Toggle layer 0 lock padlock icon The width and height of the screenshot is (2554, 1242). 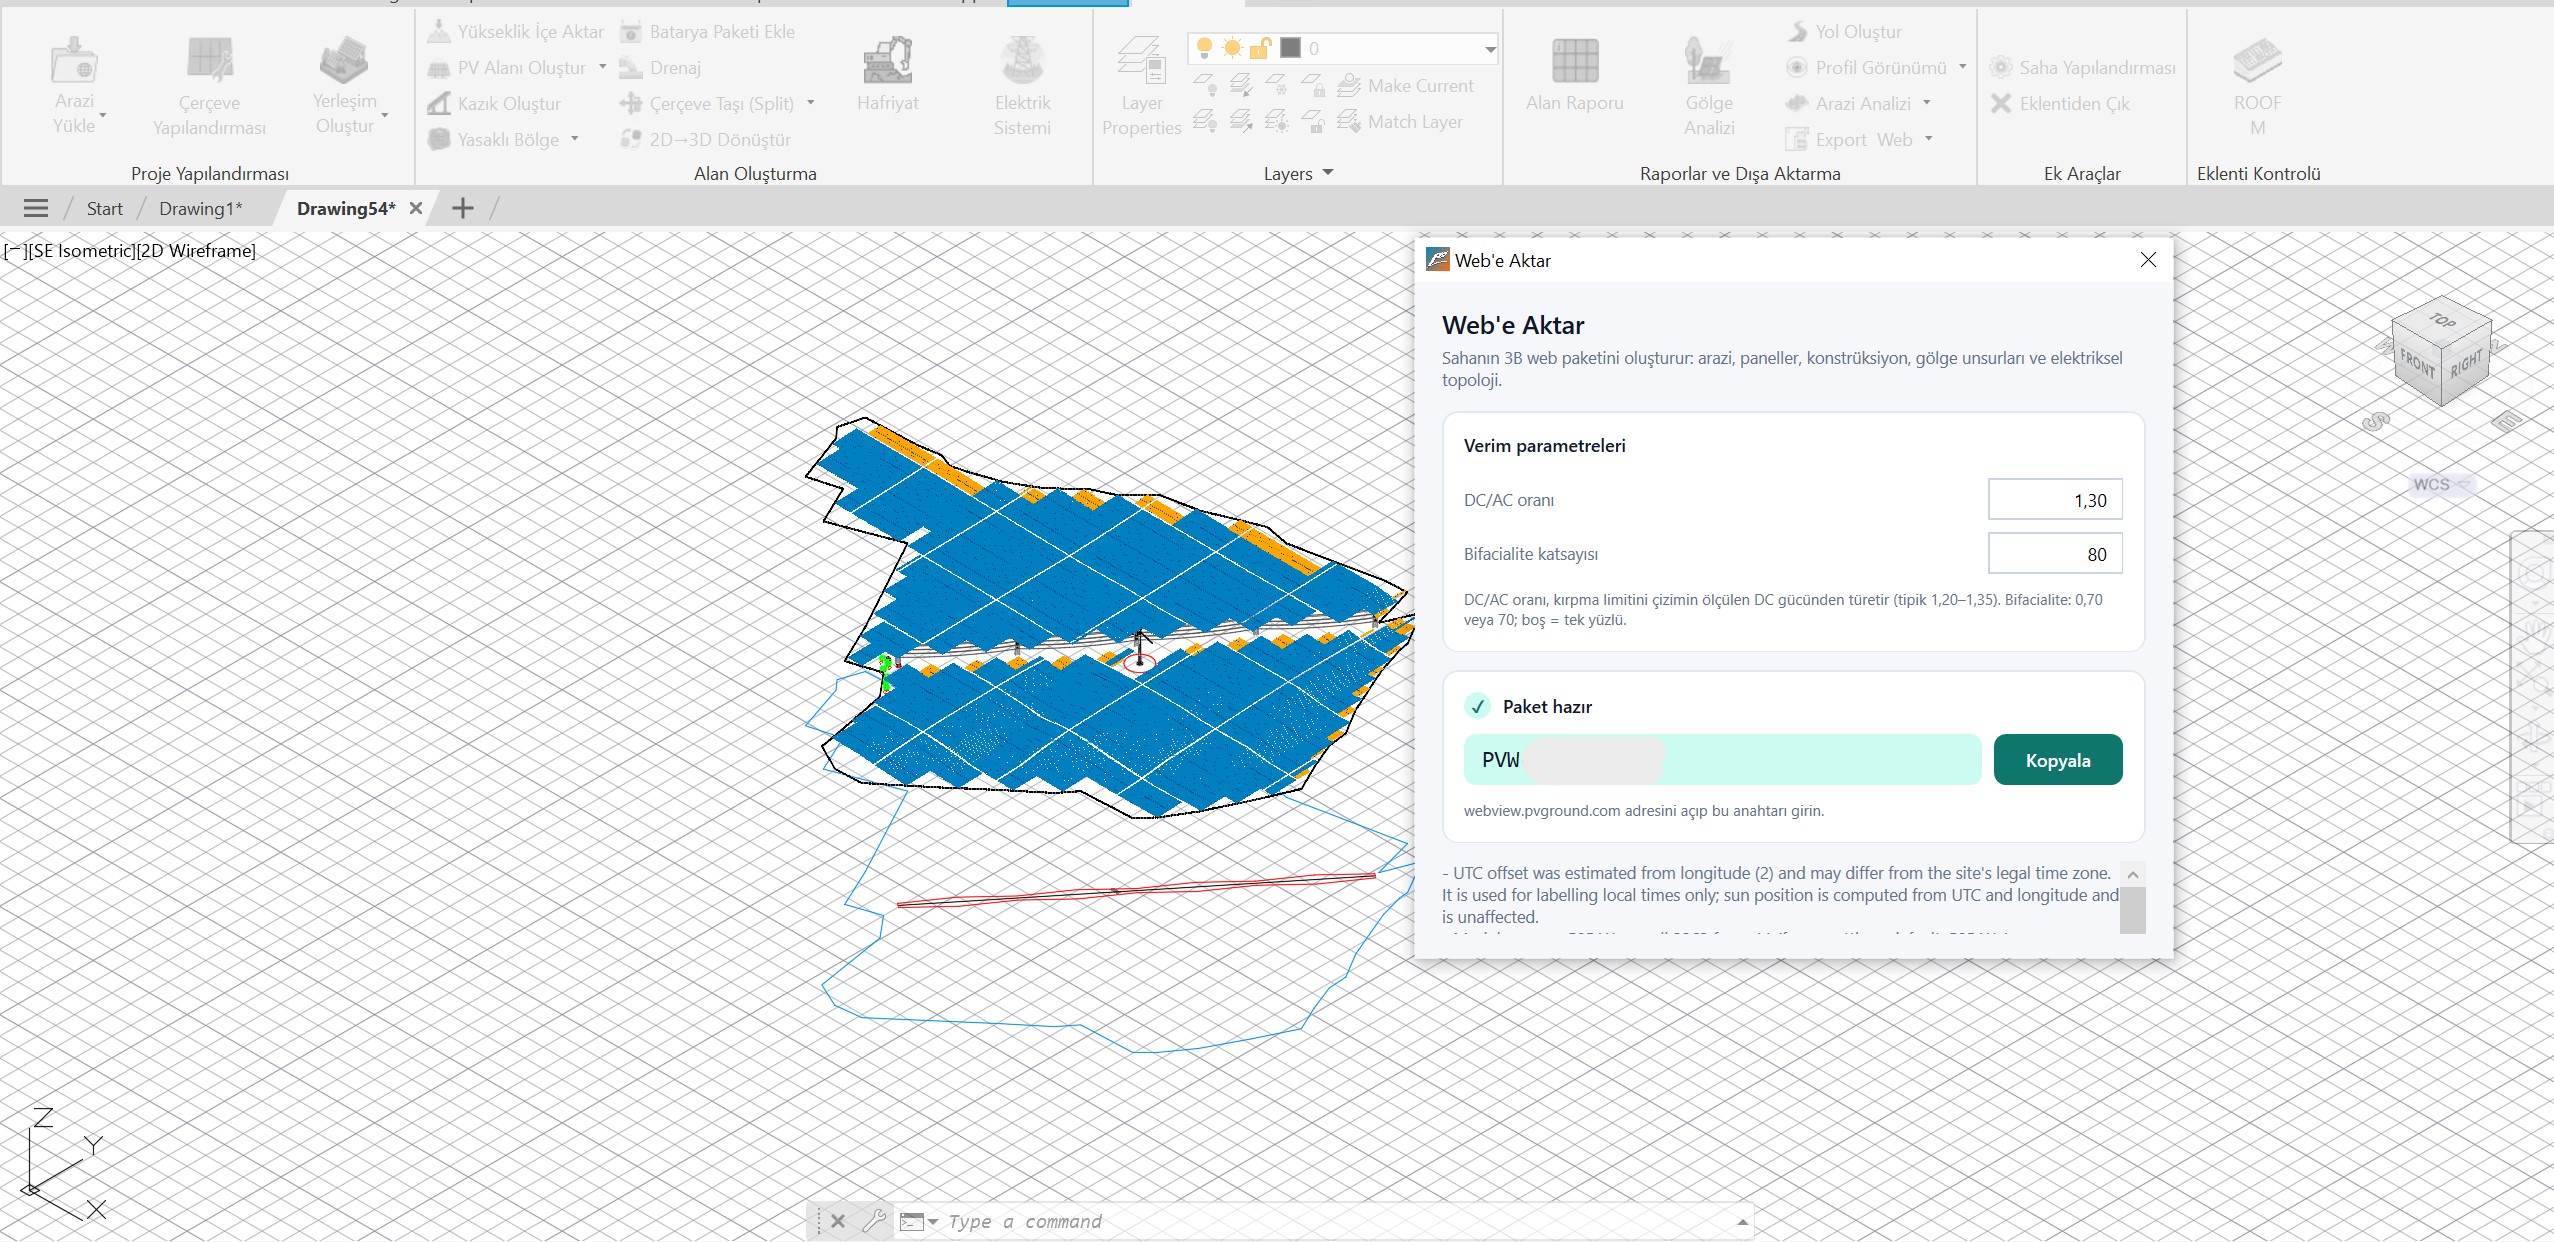click(1261, 48)
